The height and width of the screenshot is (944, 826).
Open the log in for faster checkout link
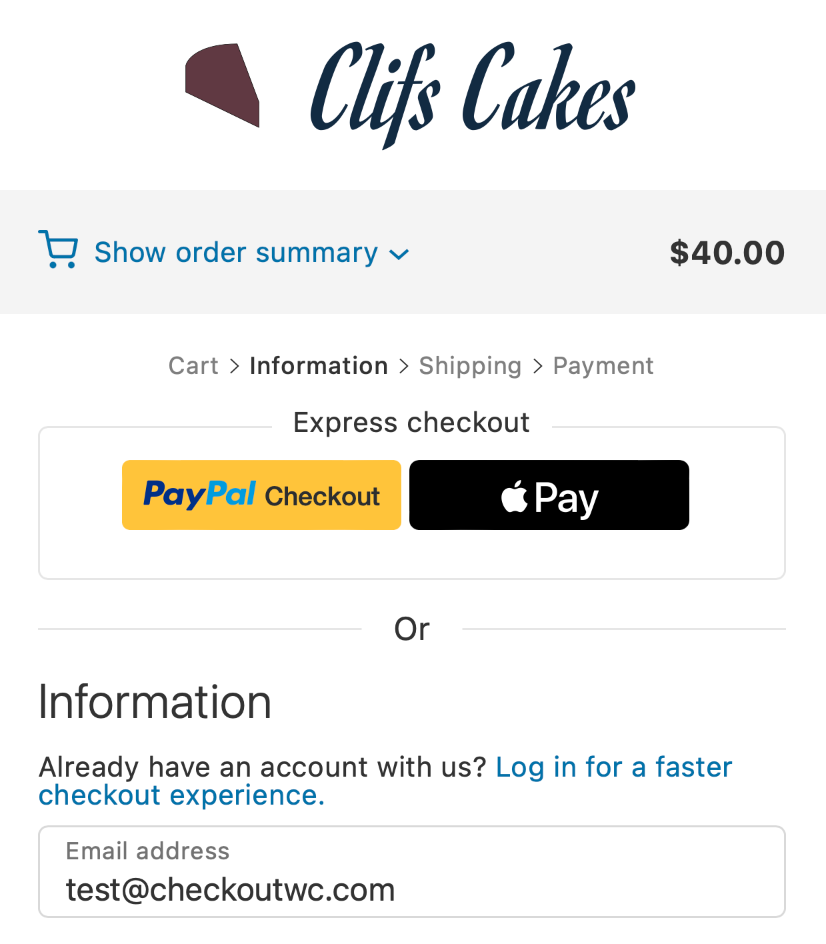point(613,768)
